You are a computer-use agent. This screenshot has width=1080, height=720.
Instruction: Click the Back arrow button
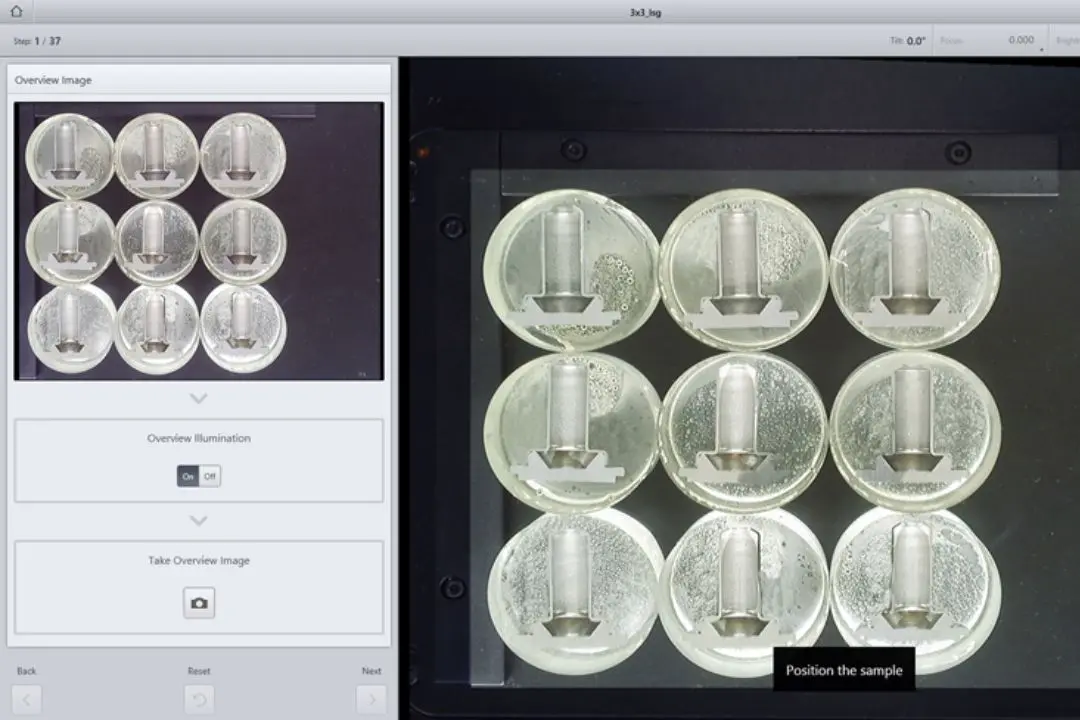(x=26, y=700)
